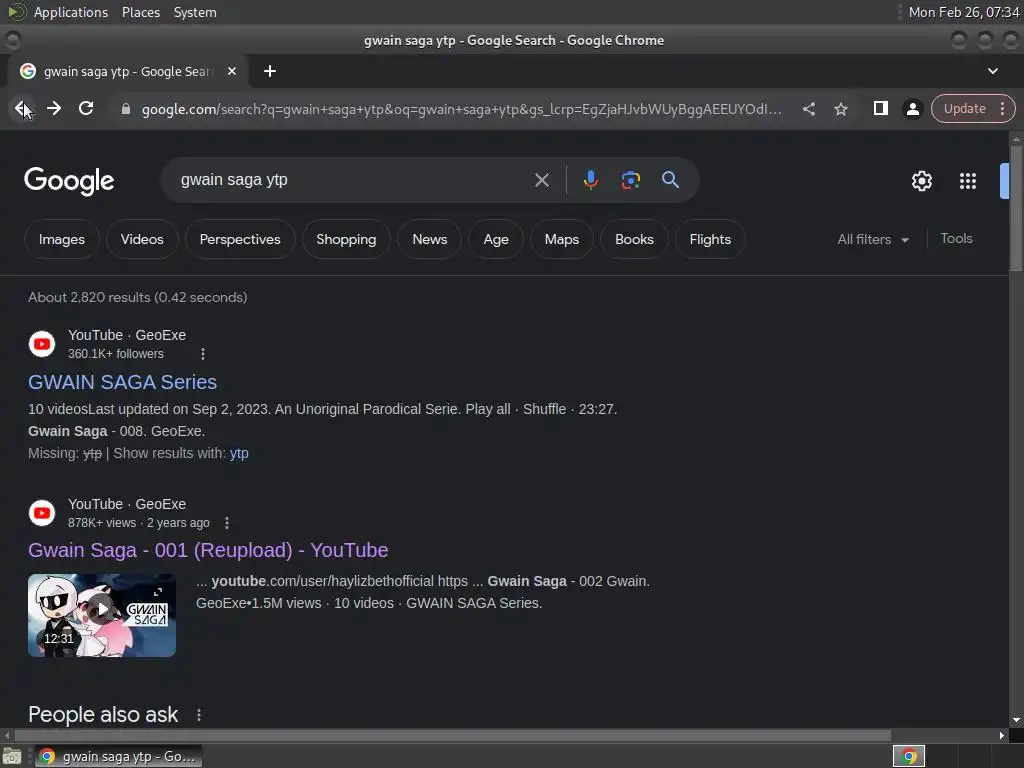
Task: Share this page via share icon
Action: coord(809,109)
